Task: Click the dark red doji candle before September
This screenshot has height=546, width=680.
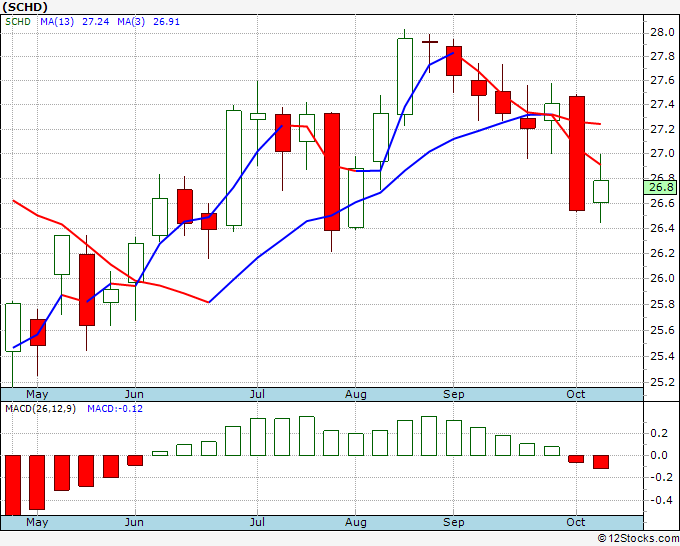Action: 429,42
